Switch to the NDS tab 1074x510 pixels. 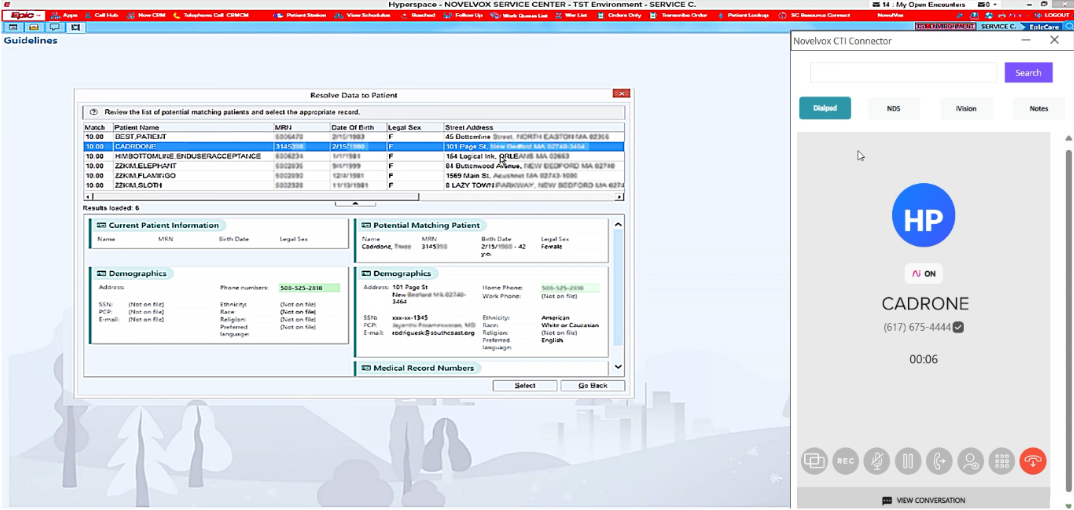pos(893,108)
